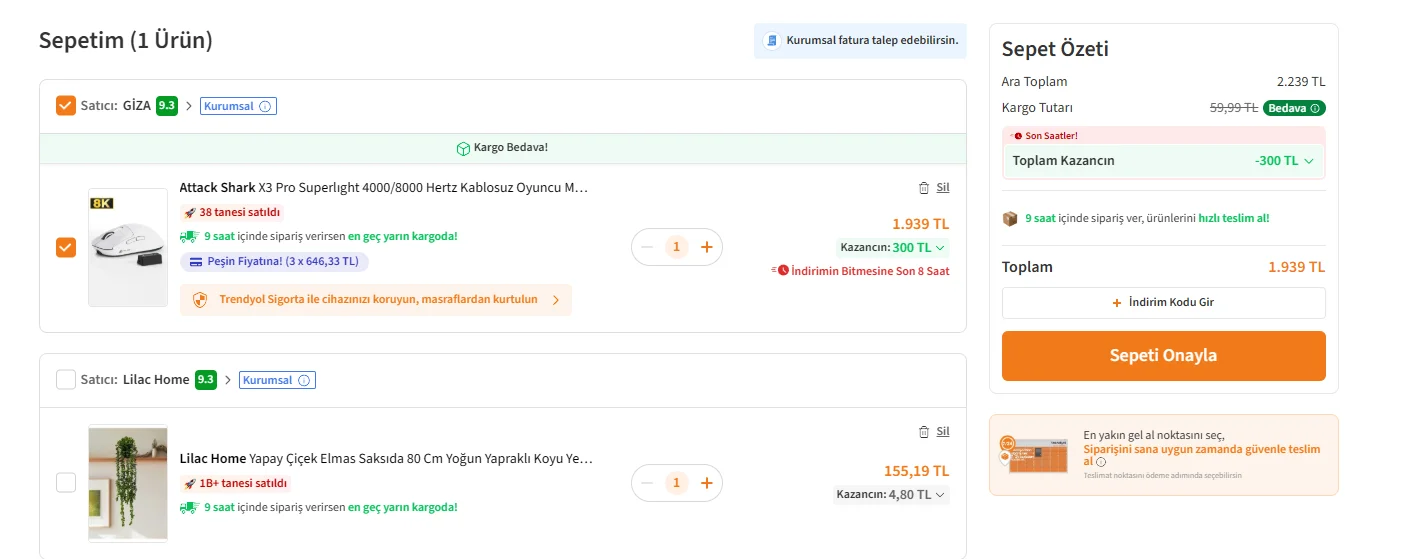Open Trendyol Sigorta banner arrow
The width and height of the screenshot is (1419, 559).
tap(556, 300)
